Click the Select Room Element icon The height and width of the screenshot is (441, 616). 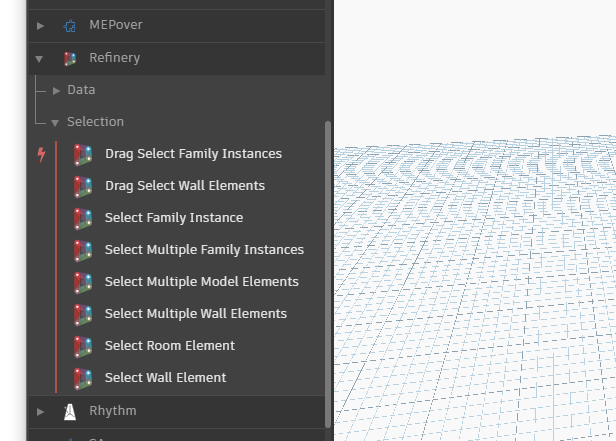pos(83,346)
